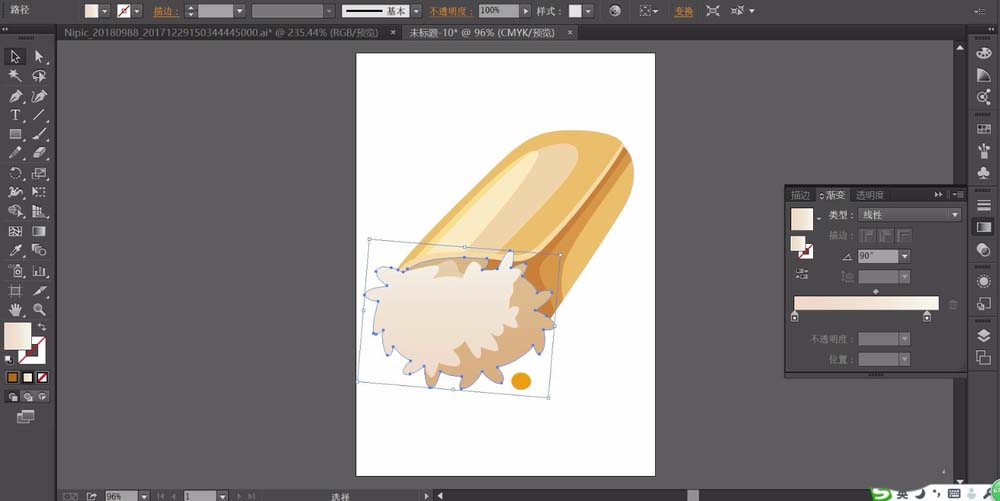Open the 透明度 panel tab
This screenshot has width=1000, height=501.
coord(870,195)
